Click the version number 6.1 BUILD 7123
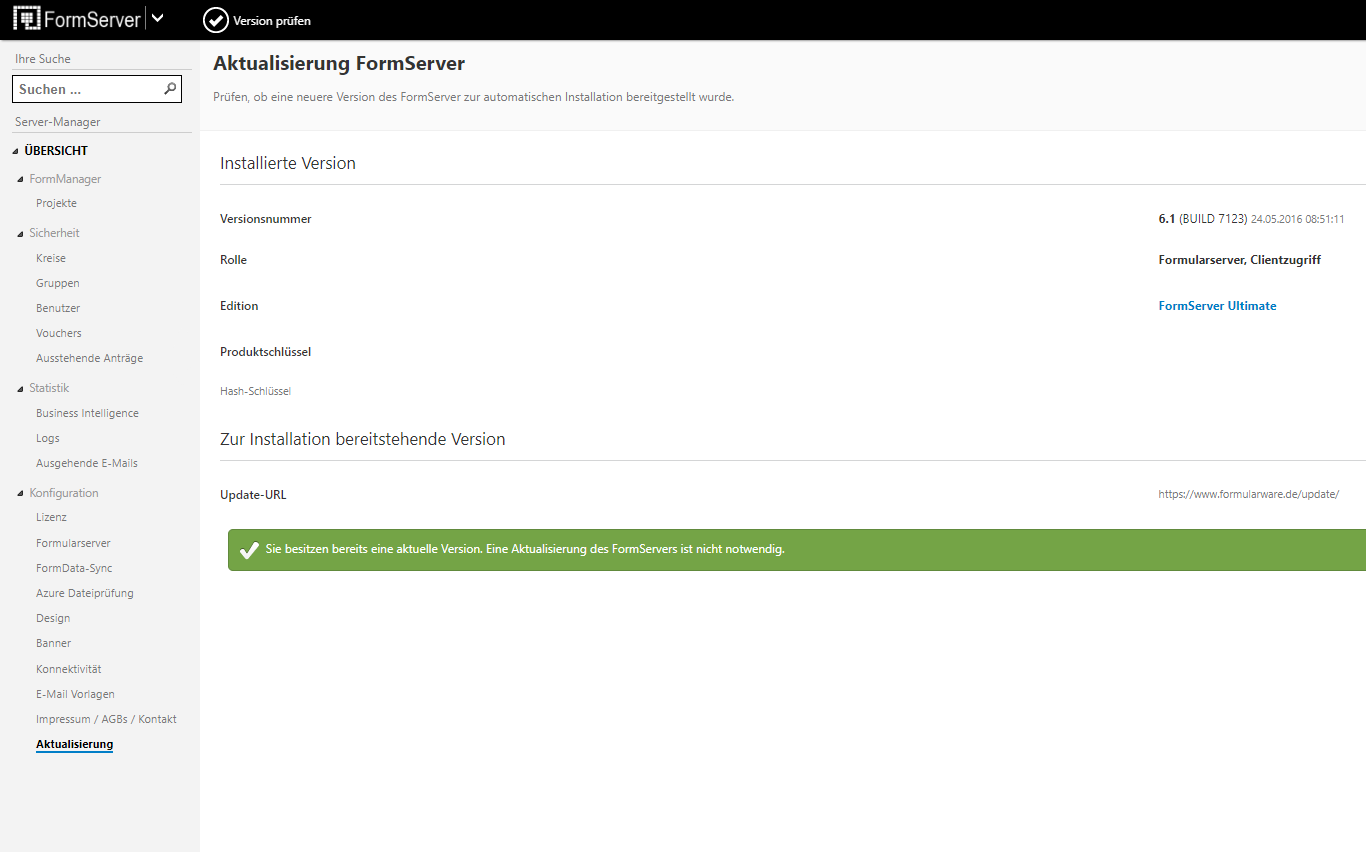This screenshot has width=1366, height=852. tap(1203, 219)
